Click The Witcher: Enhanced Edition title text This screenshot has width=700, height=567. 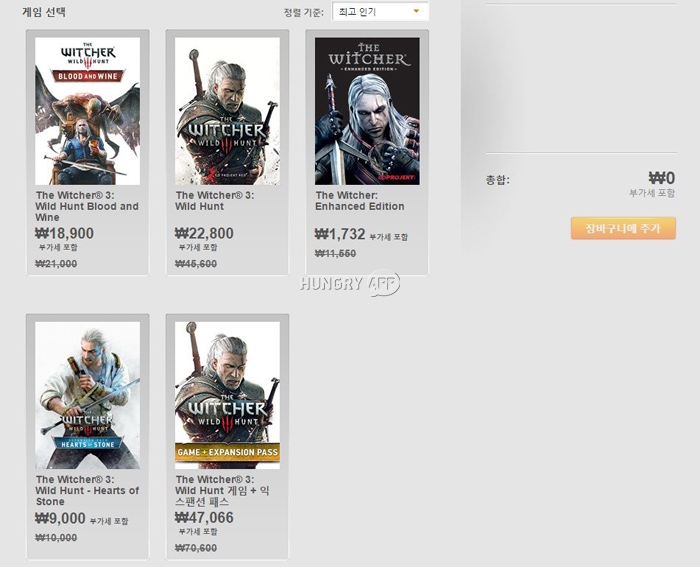(x=360, y=201)
